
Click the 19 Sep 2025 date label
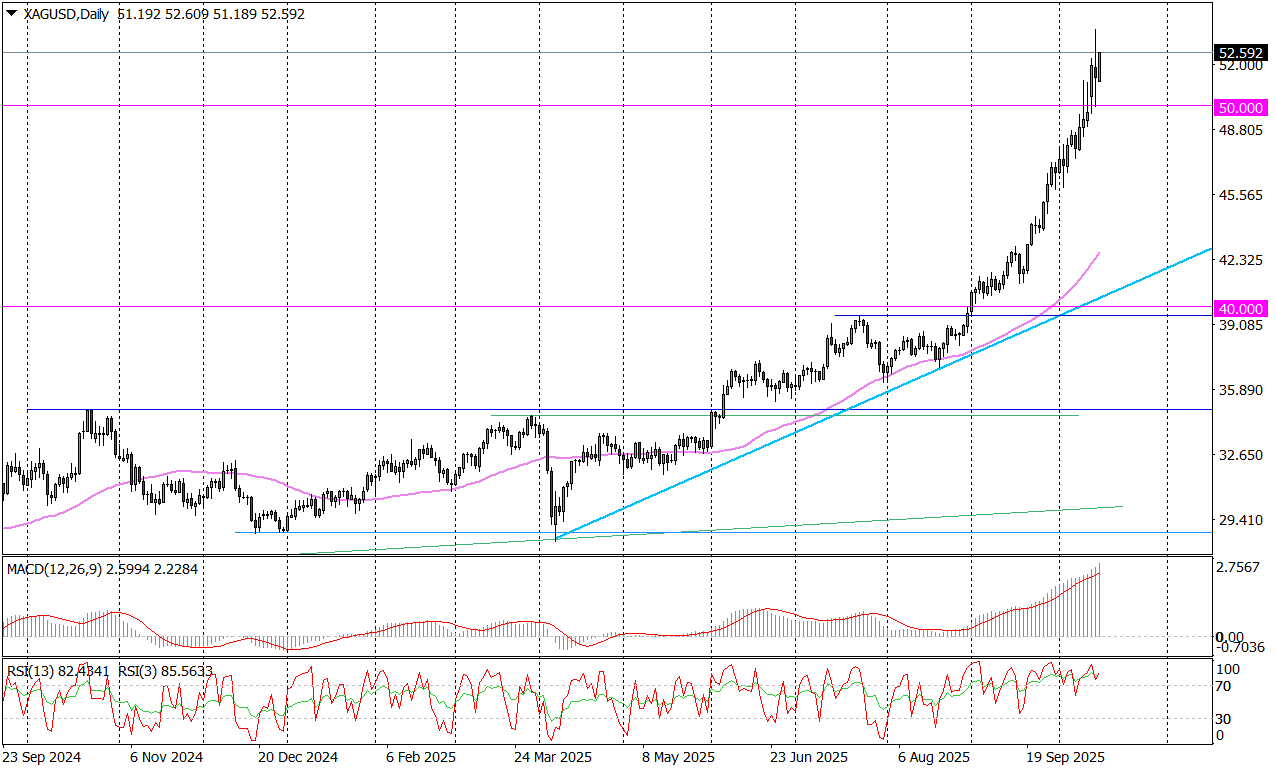pyautogui.click(x=1070, y=757)
